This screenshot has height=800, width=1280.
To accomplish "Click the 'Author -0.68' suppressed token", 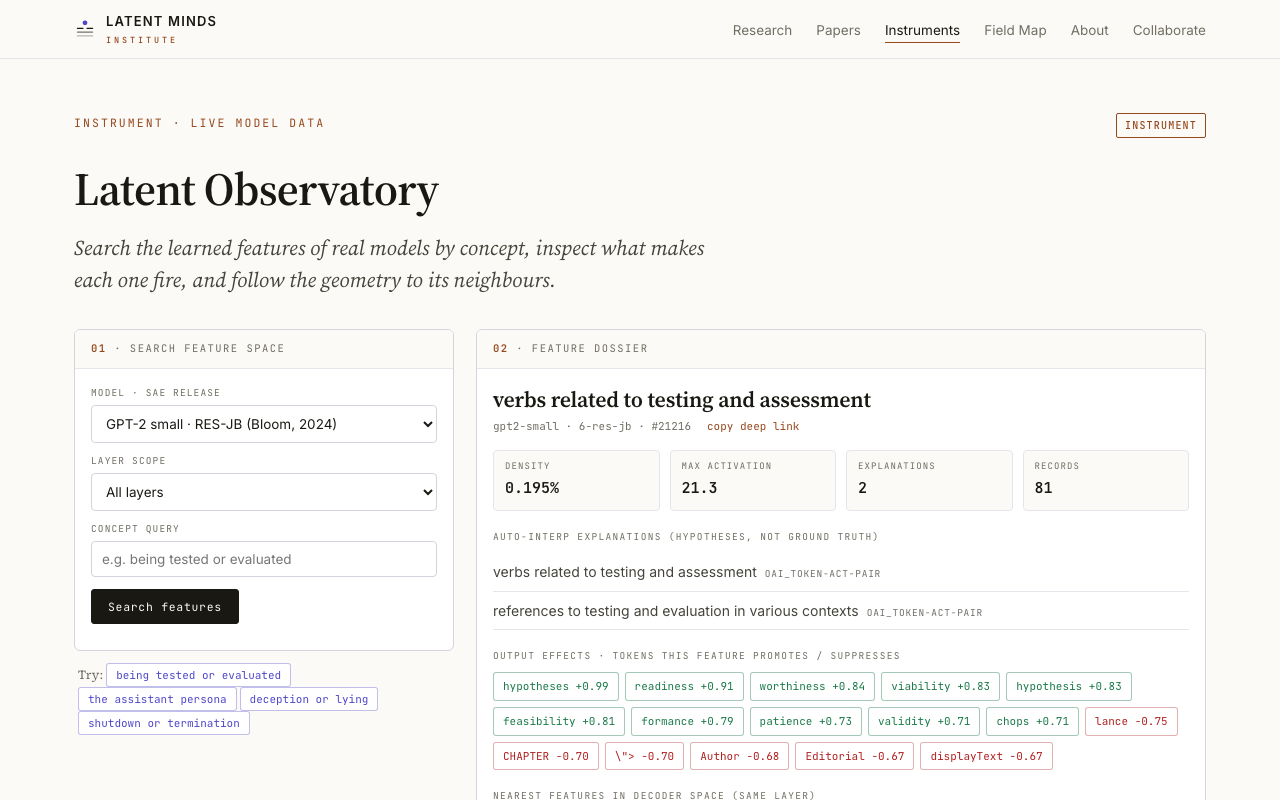I will tap(739, 756).
